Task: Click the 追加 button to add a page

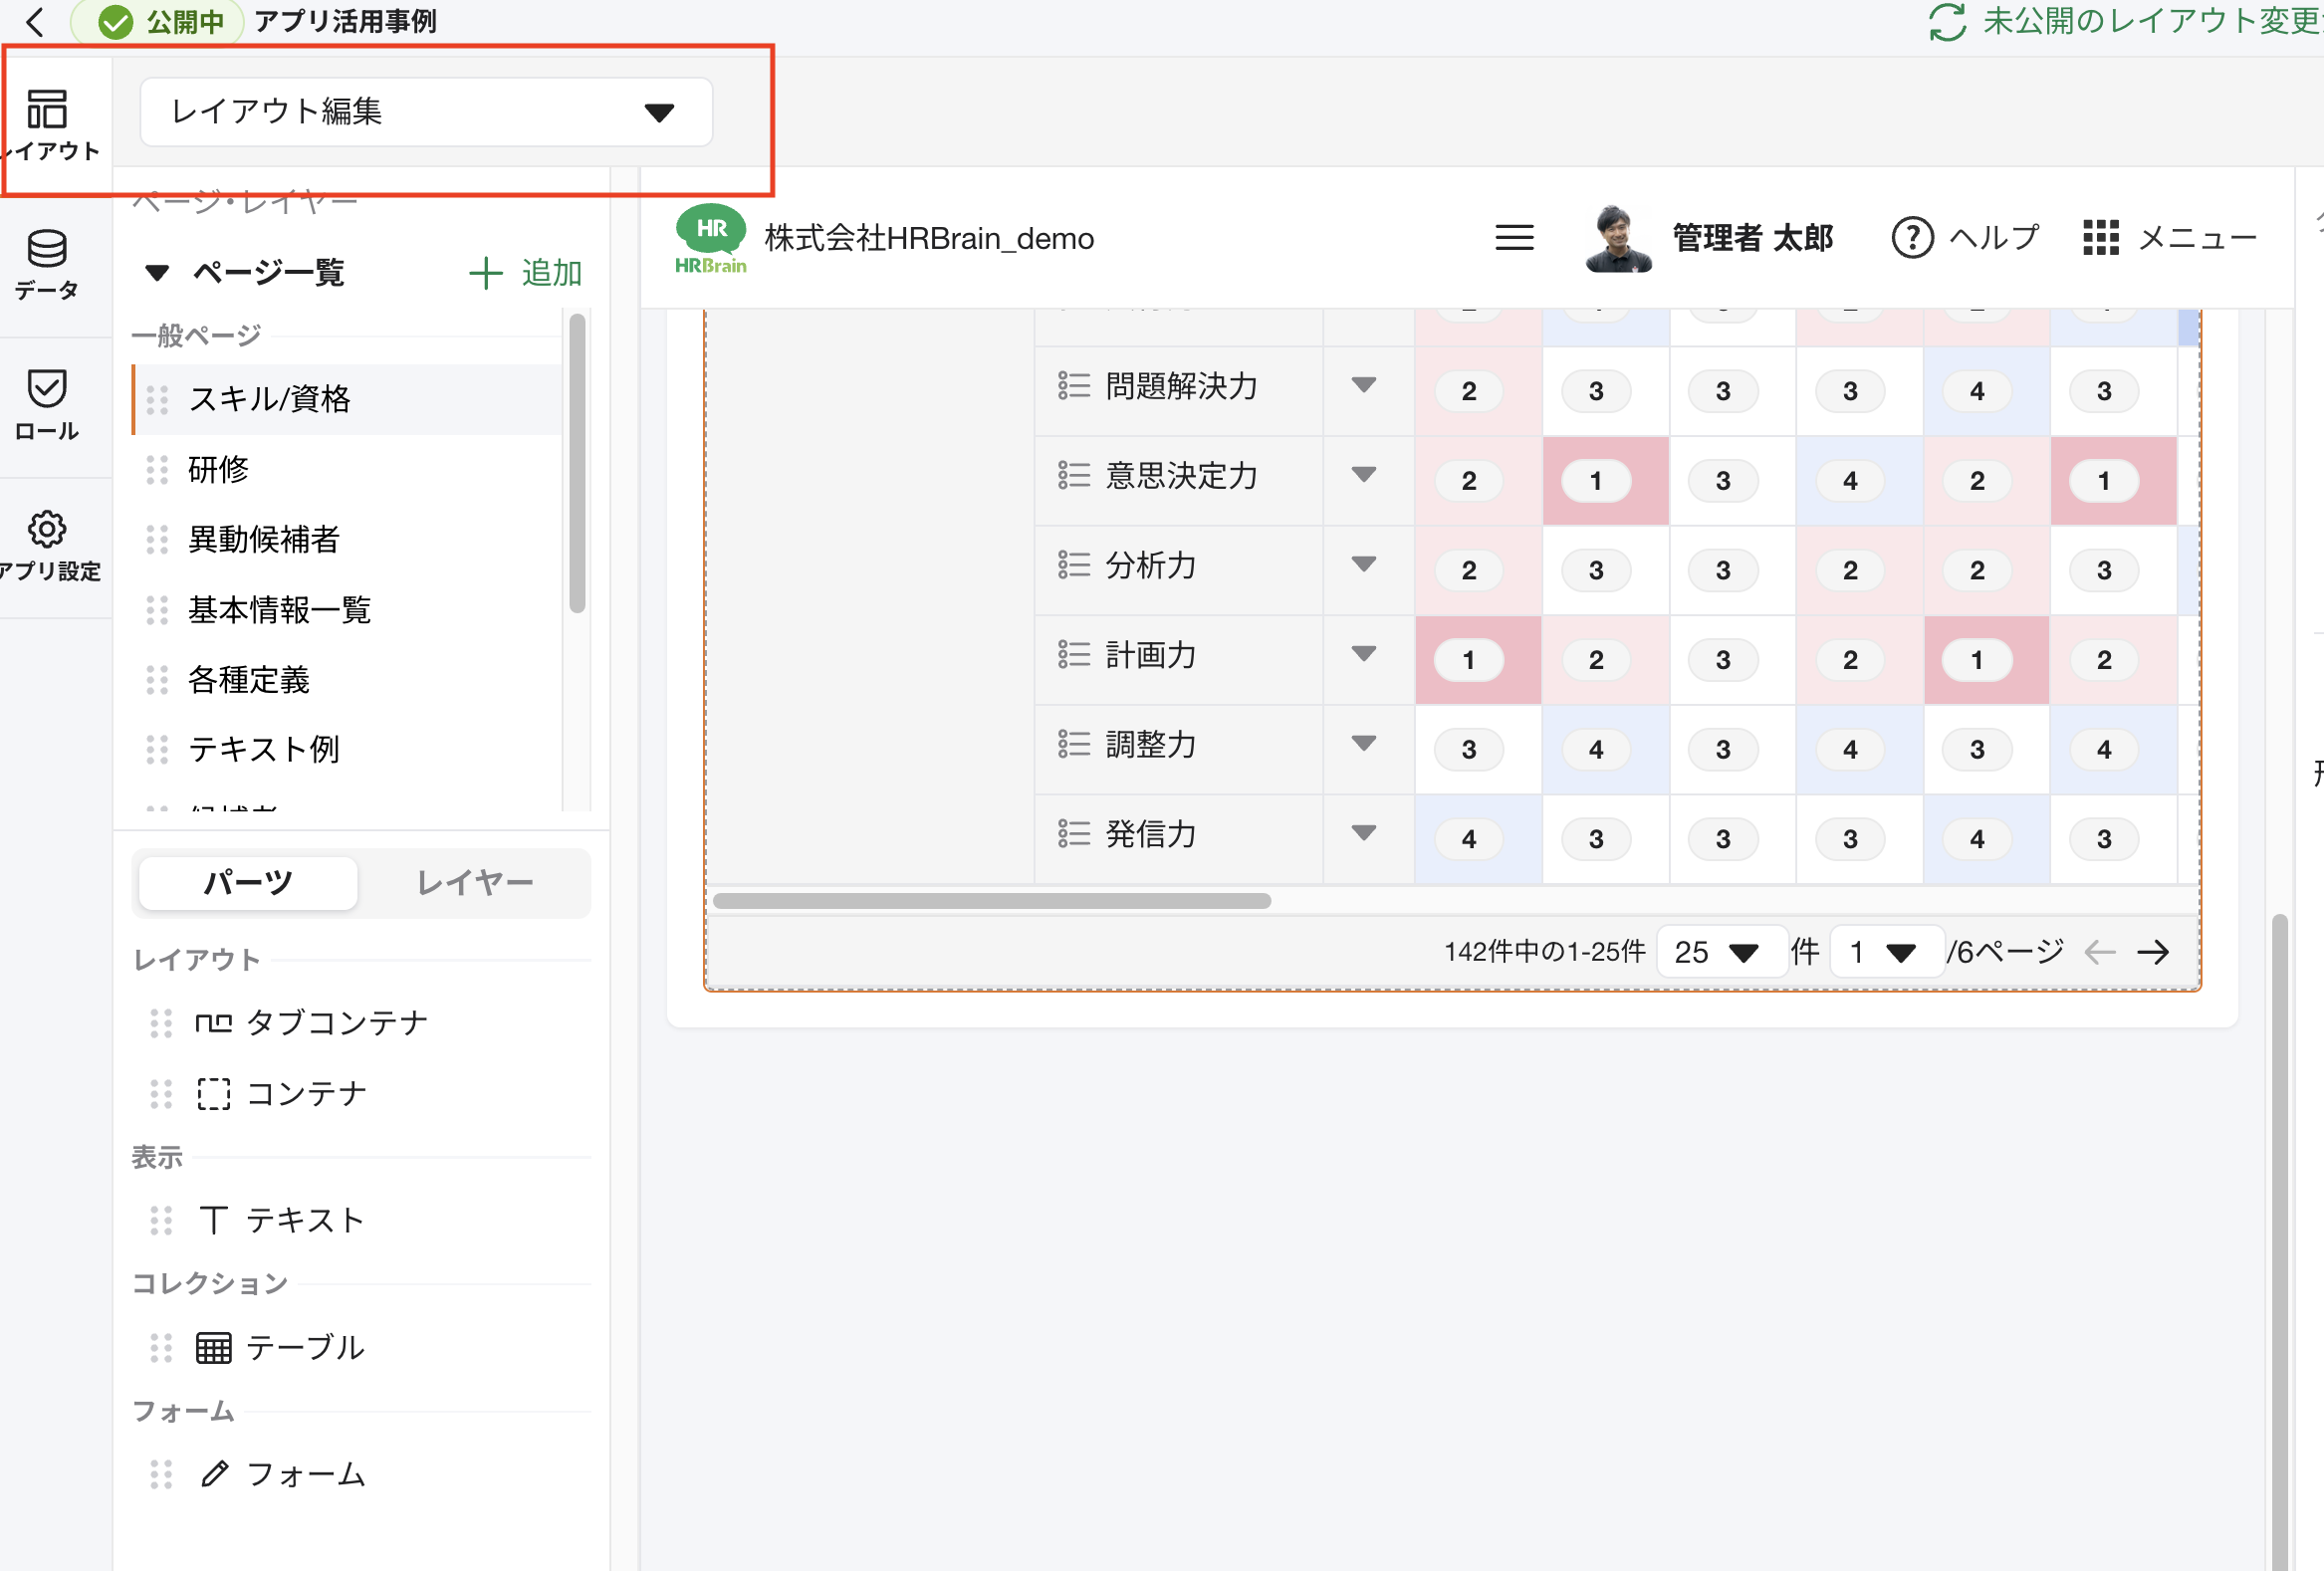Action: [525, 272]
